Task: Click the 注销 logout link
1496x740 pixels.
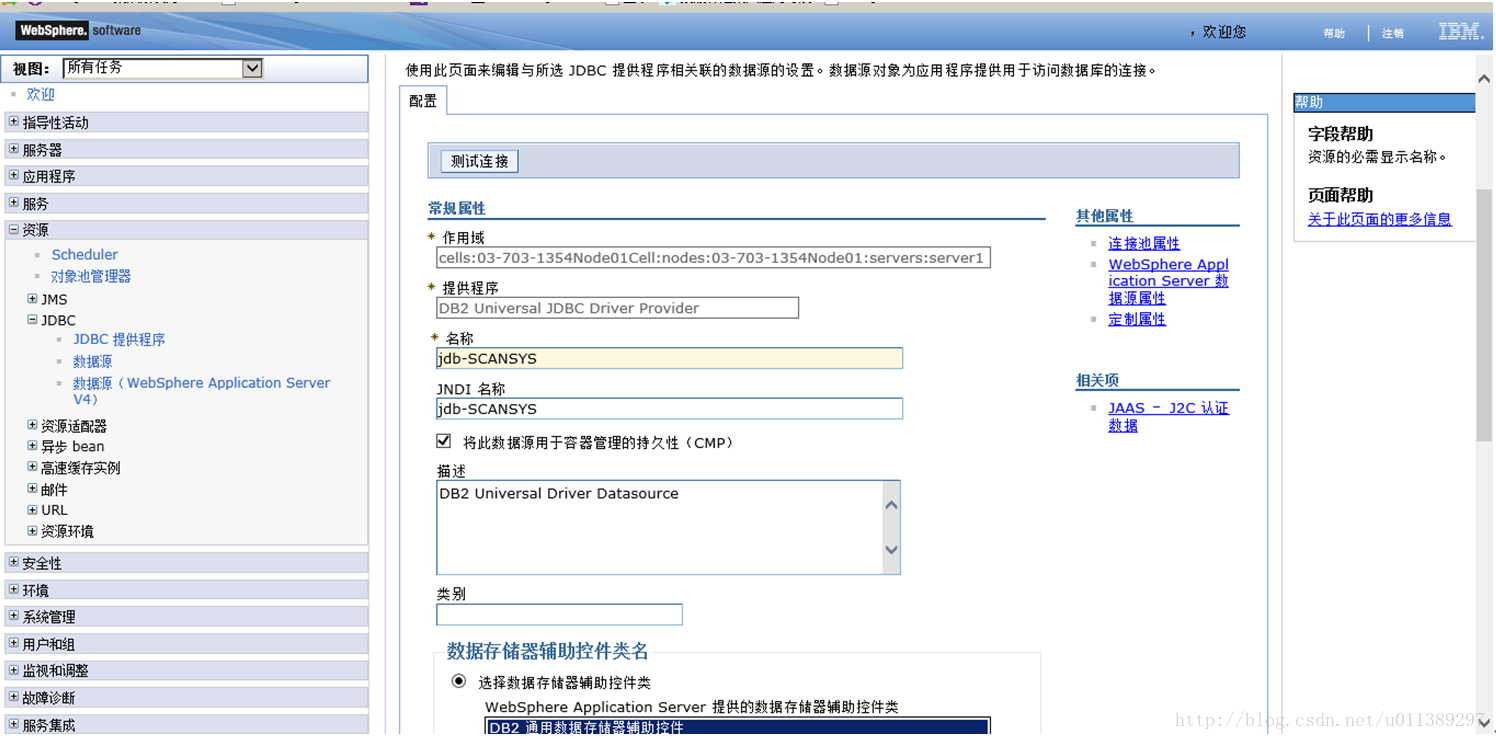Action: (x=1393, y=34)
